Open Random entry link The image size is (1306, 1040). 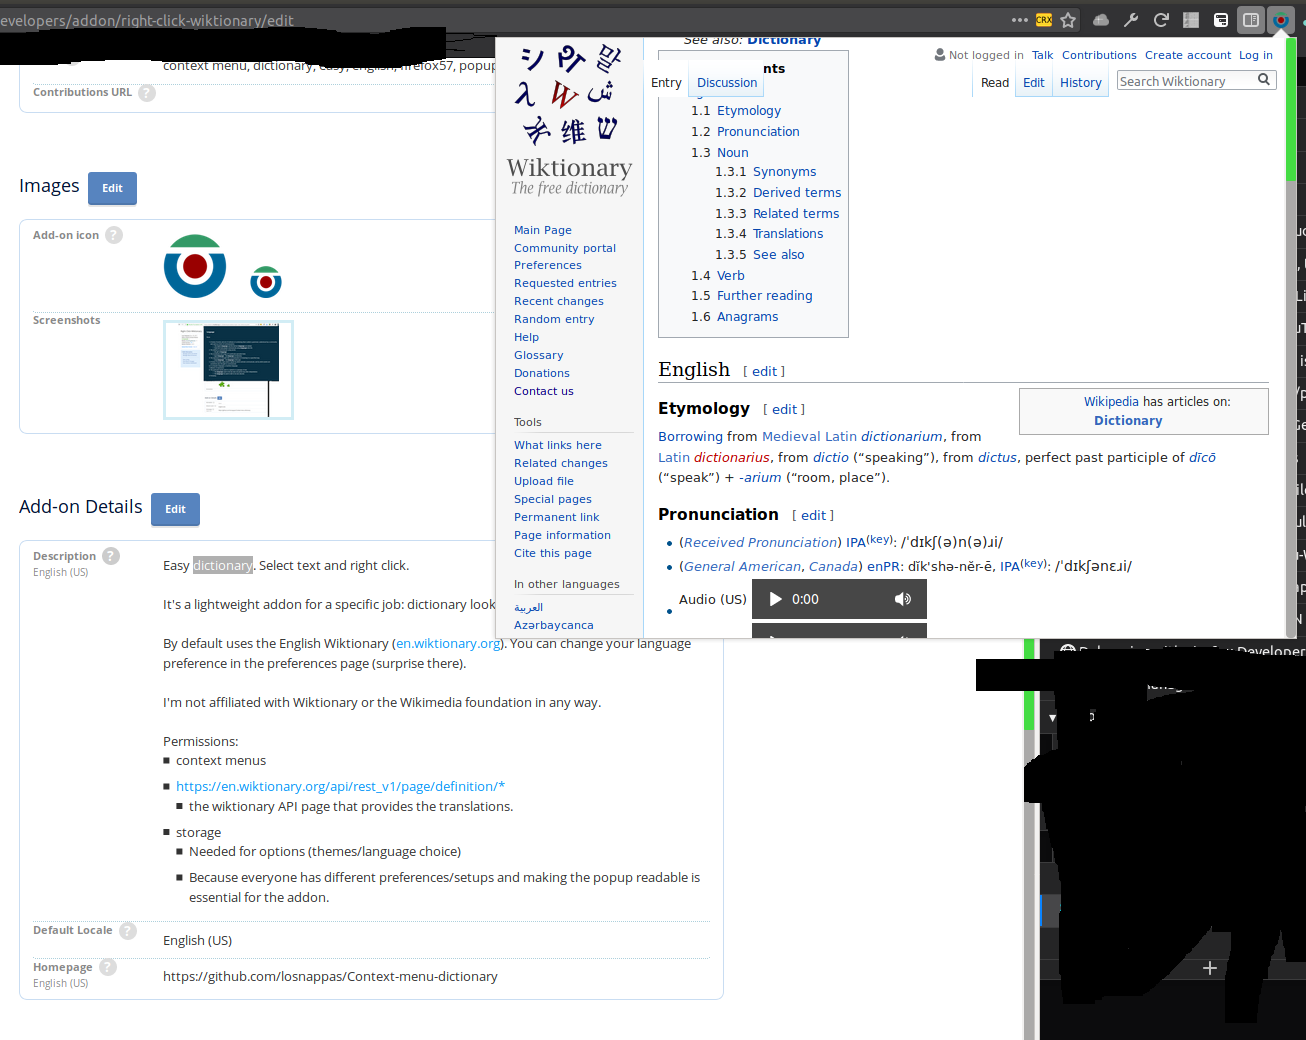[554, 319]
